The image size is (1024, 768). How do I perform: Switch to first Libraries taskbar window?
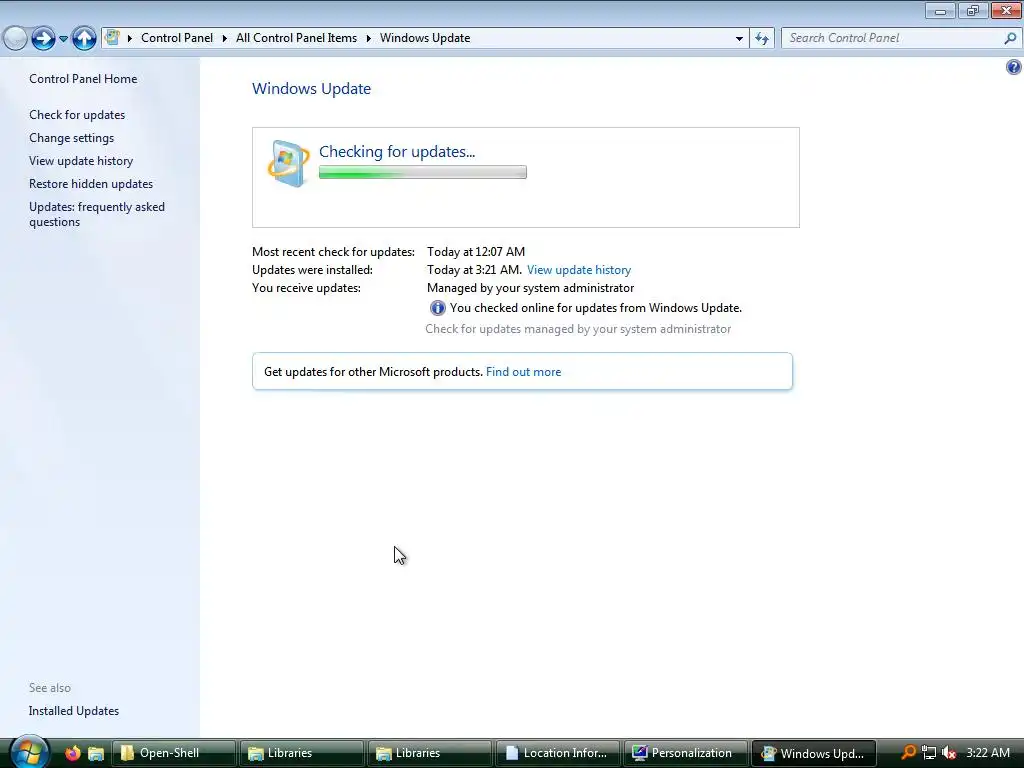[302, 753]
